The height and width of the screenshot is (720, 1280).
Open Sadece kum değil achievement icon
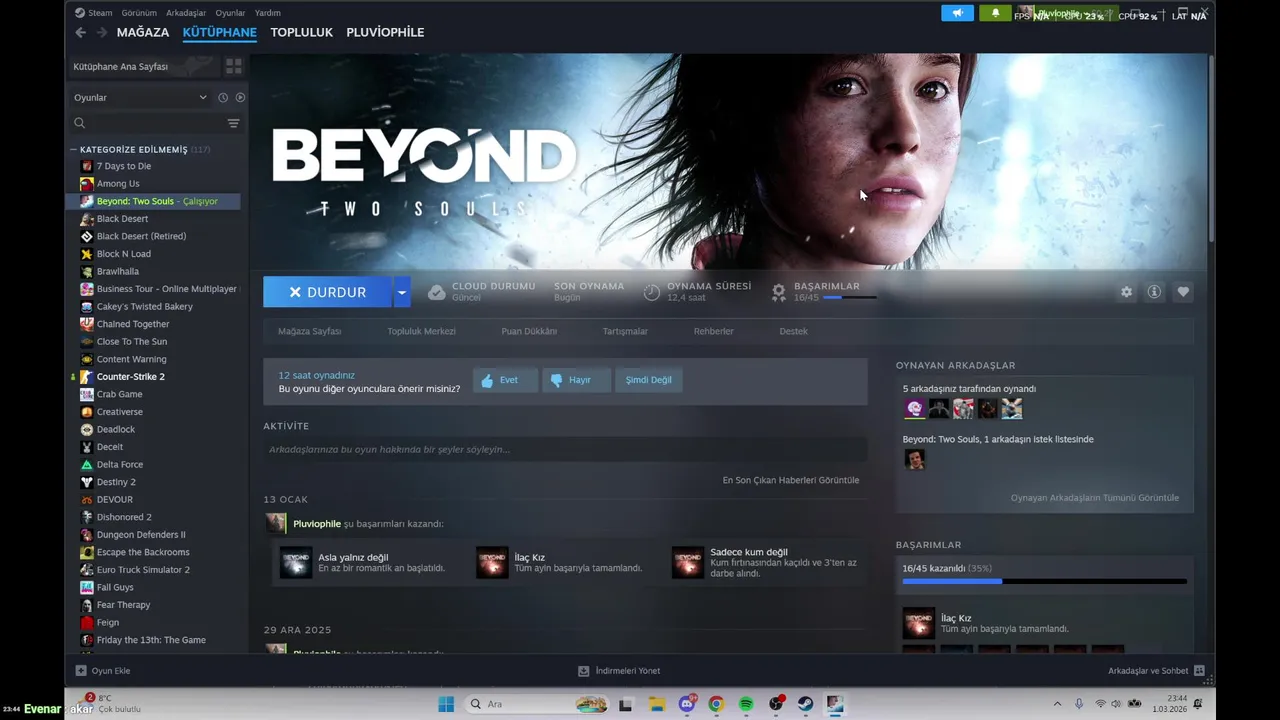point(688,562)
